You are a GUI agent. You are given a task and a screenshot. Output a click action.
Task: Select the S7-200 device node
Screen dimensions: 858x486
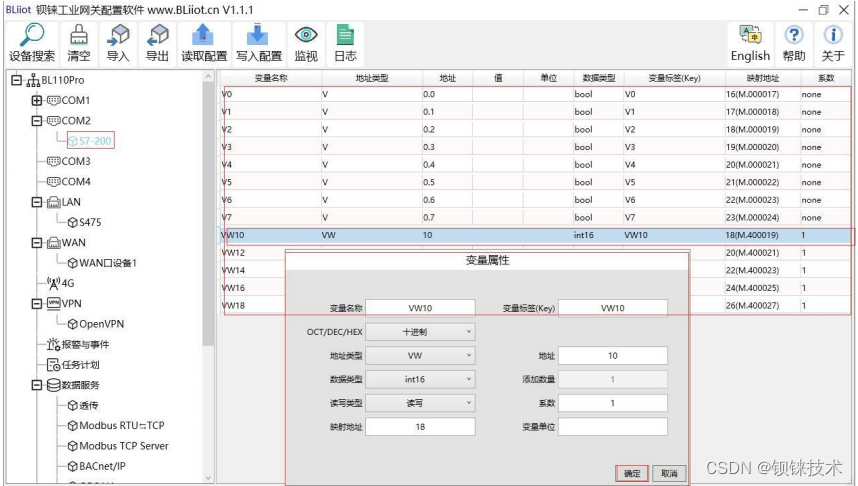91,141
